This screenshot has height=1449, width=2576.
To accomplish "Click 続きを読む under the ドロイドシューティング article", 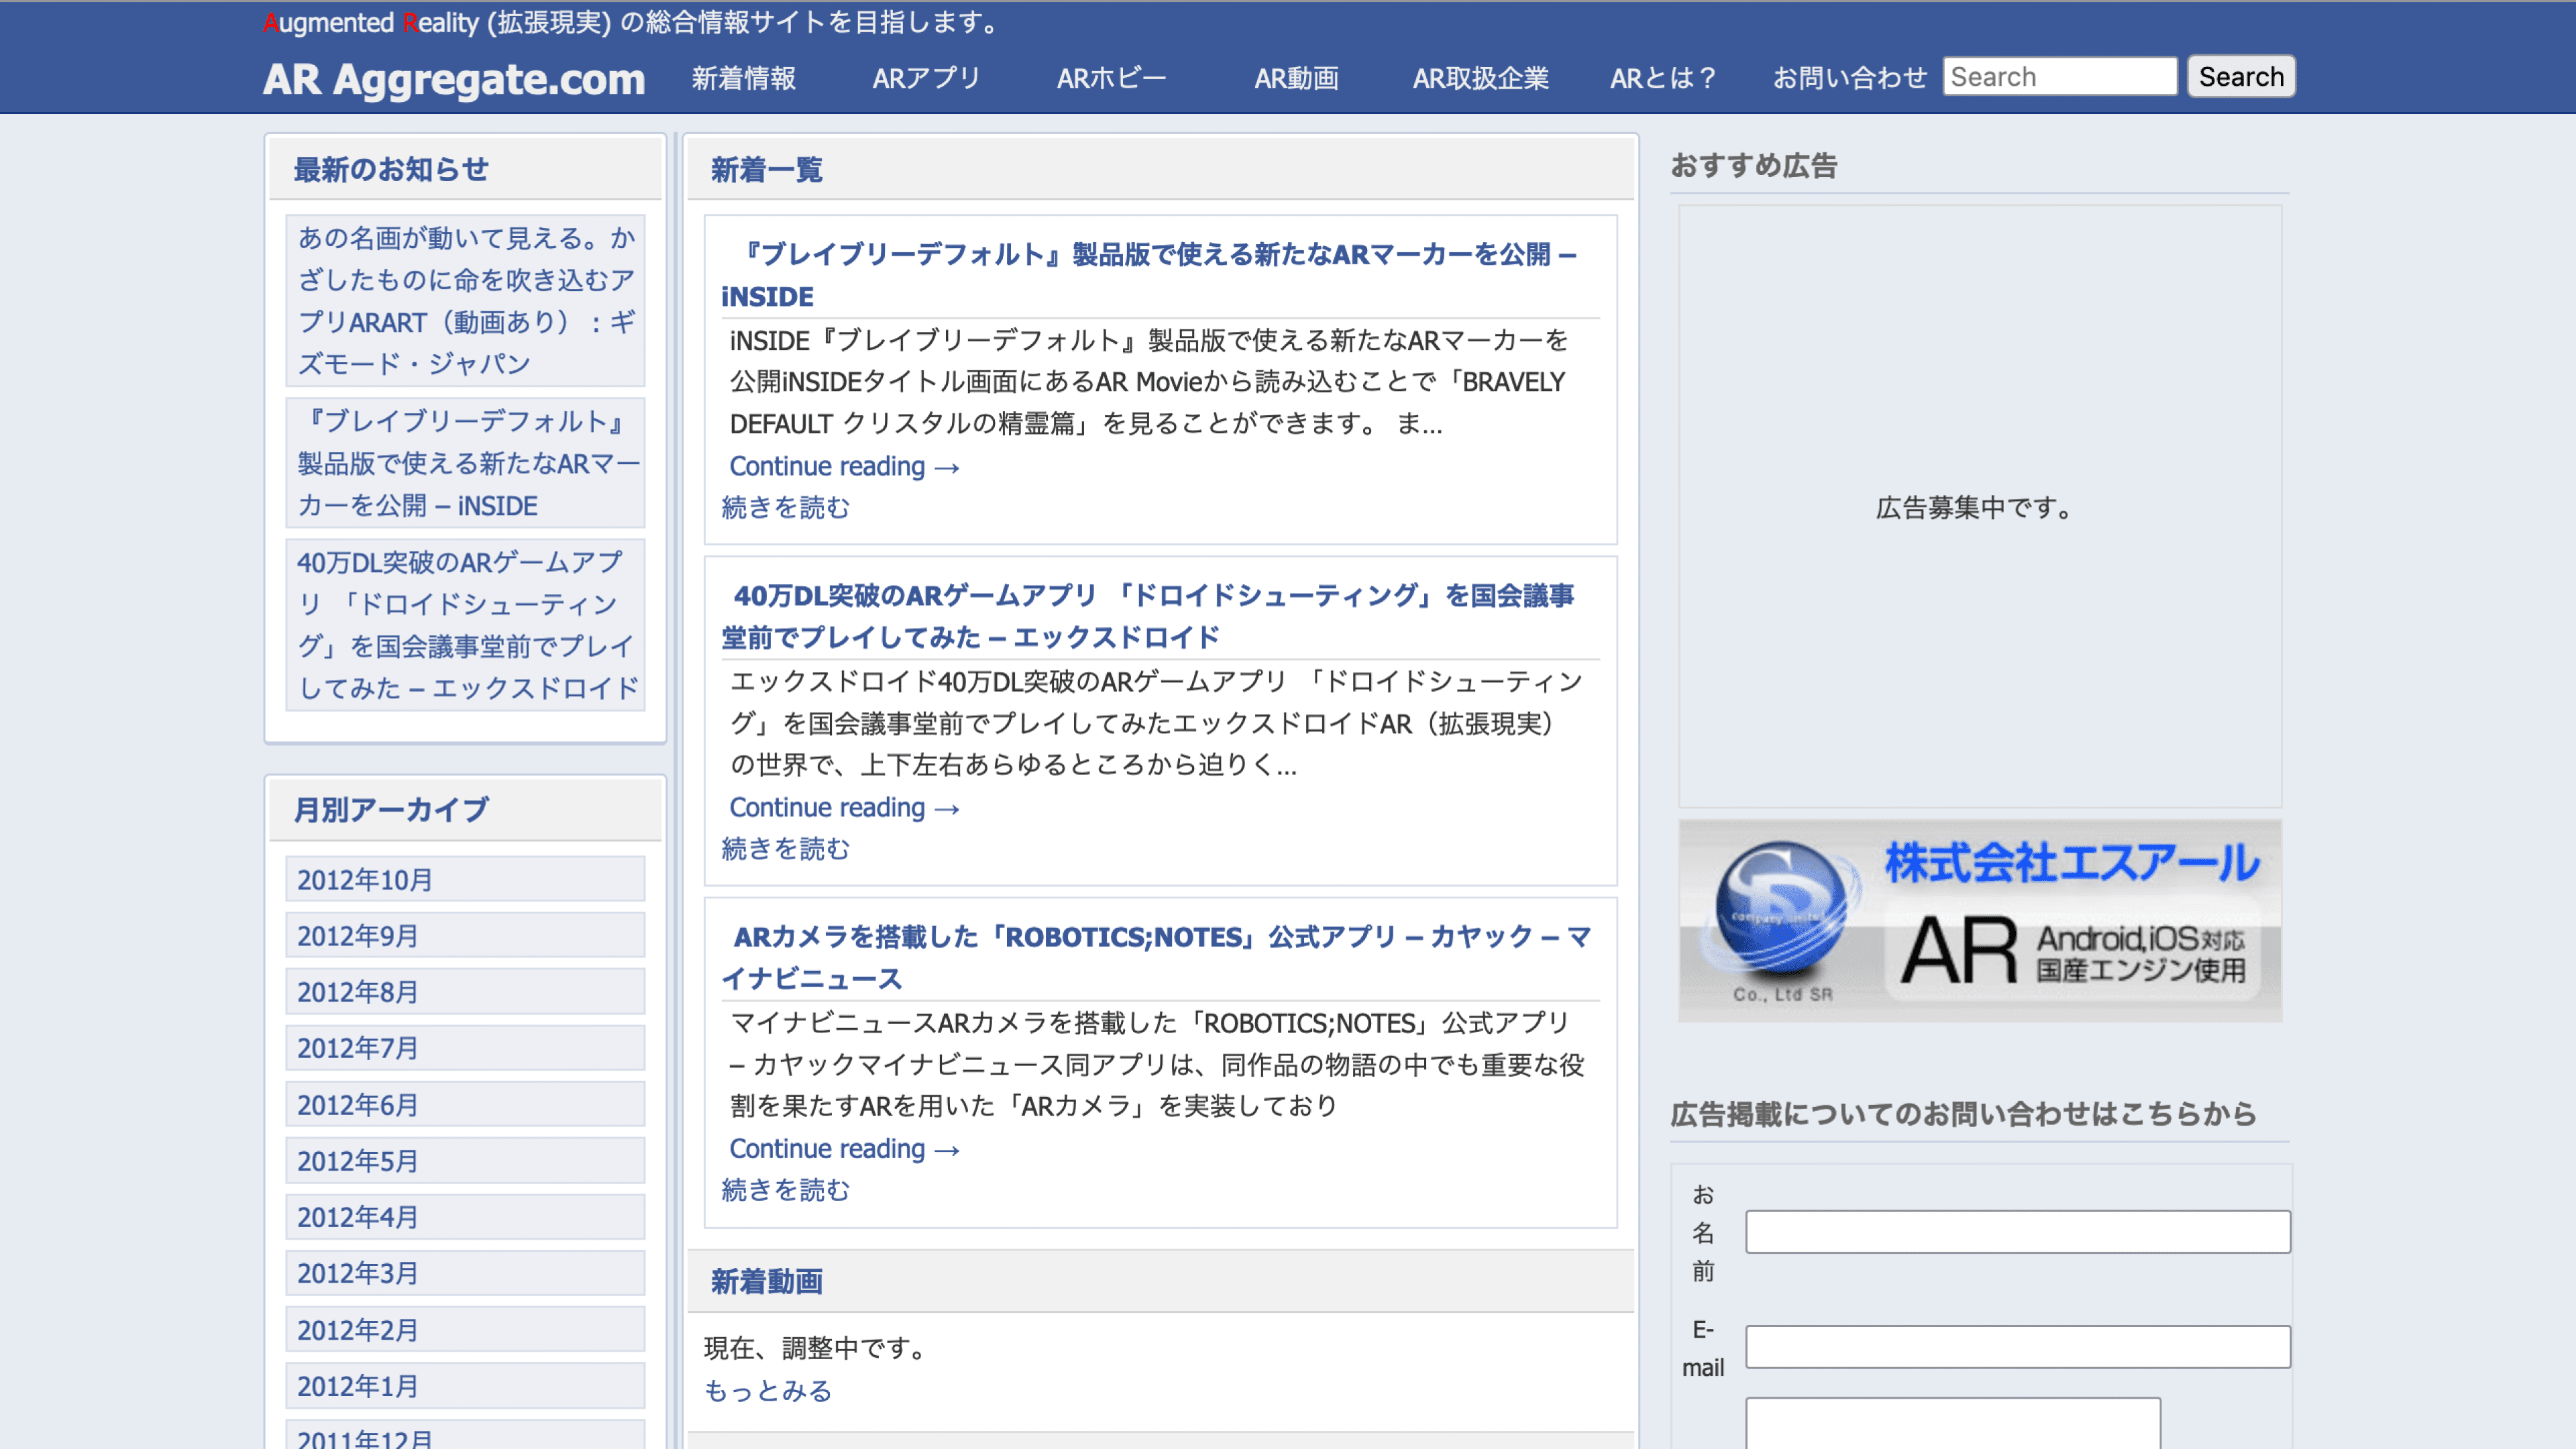I will tap(785, 849).
